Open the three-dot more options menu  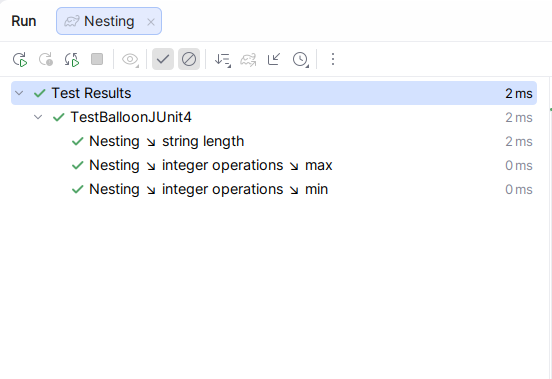coord(333,59)
